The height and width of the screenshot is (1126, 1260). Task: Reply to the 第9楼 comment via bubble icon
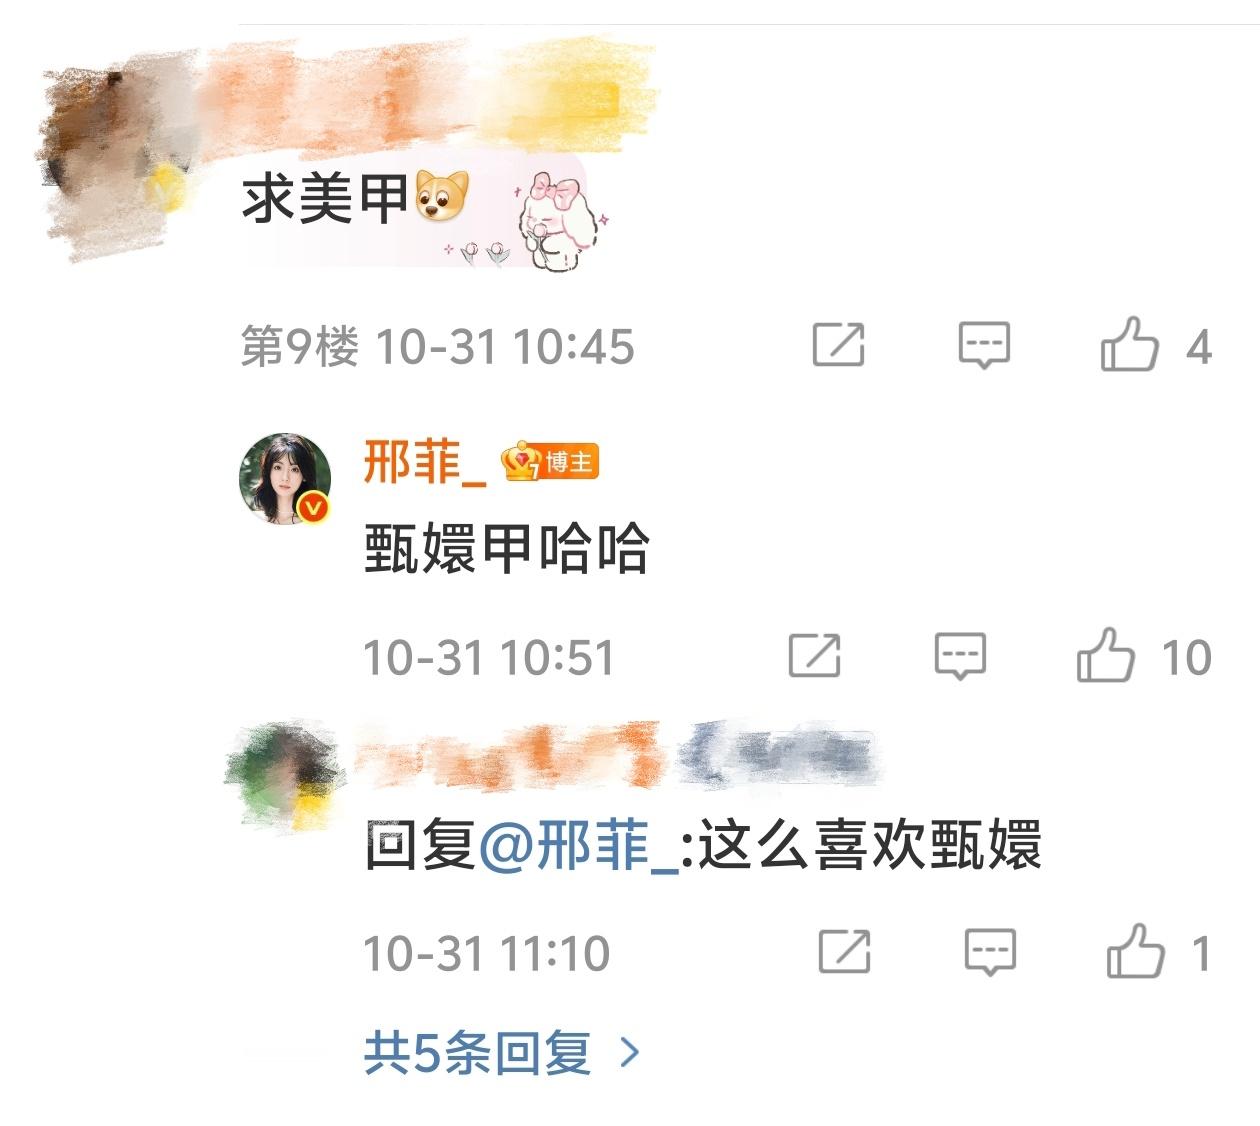coord(984,345)
